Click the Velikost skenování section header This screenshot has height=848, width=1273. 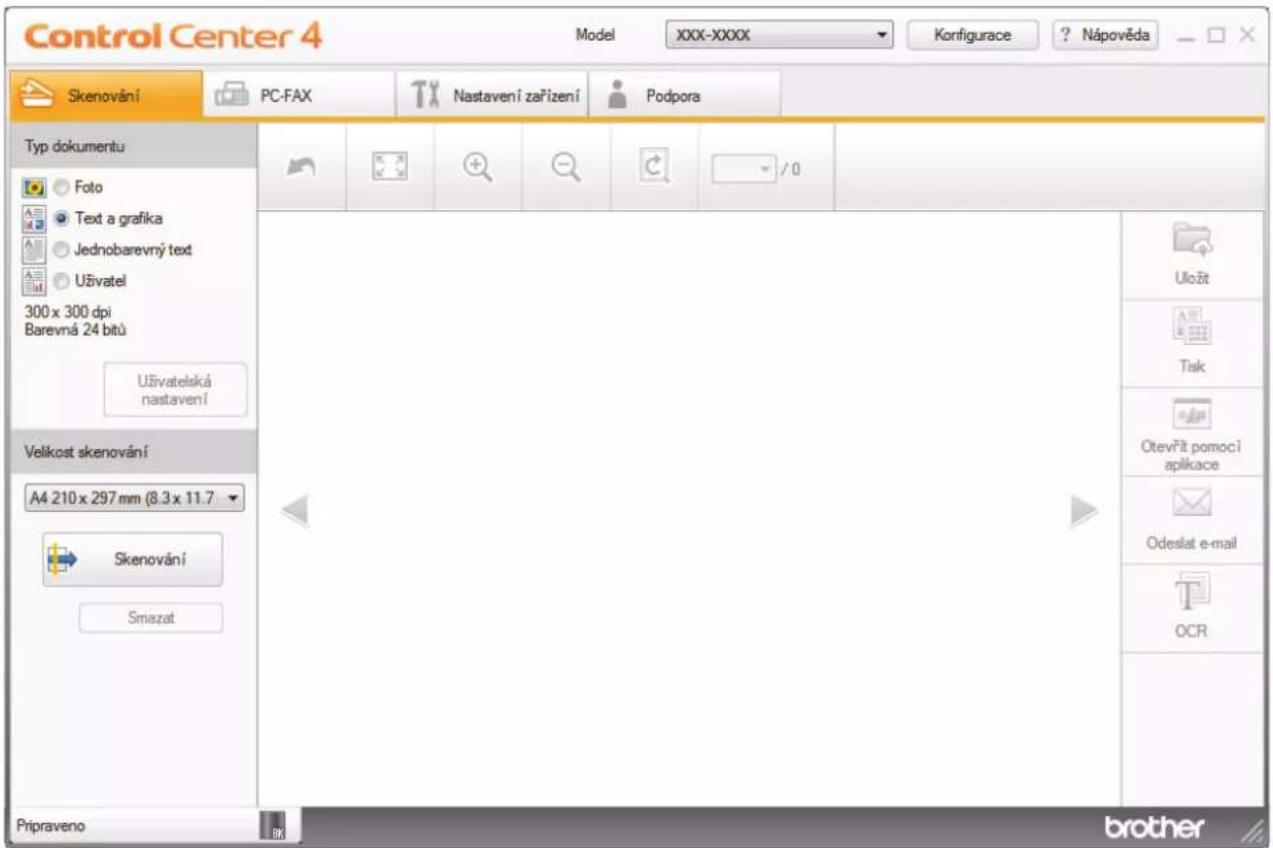tap(134, 452)
